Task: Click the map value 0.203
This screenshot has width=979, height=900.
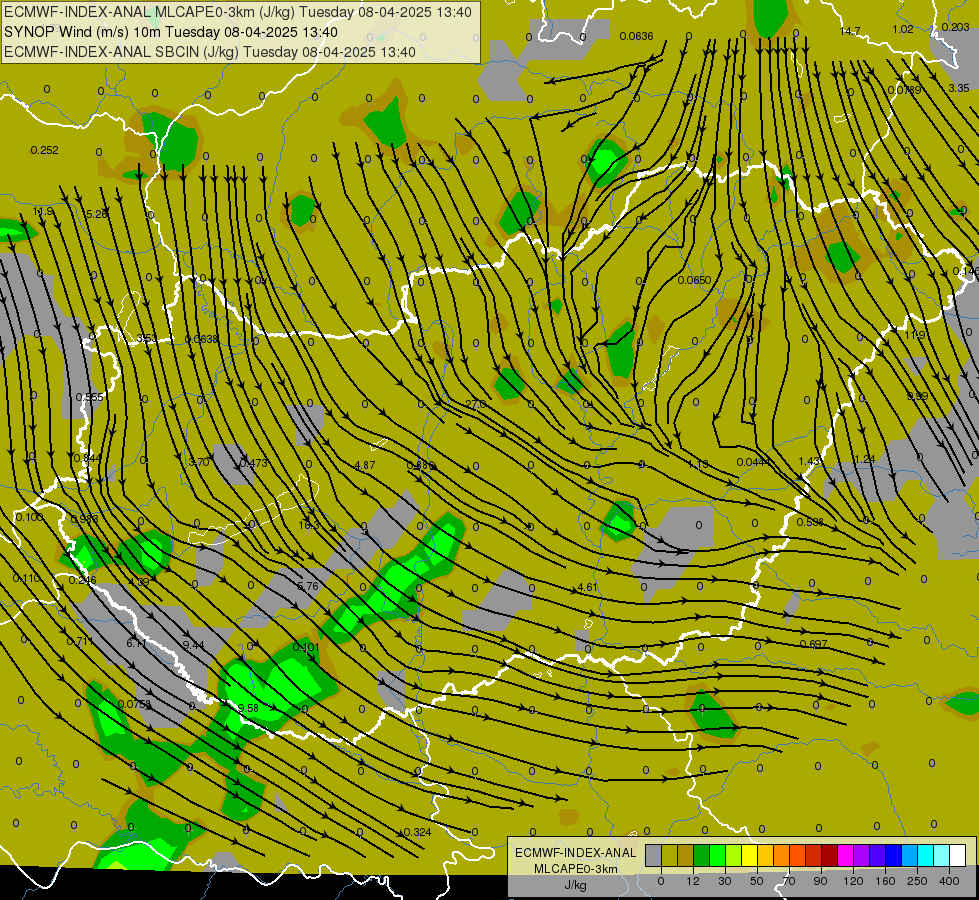Action: pyautogui.click(x=955, y=27)
